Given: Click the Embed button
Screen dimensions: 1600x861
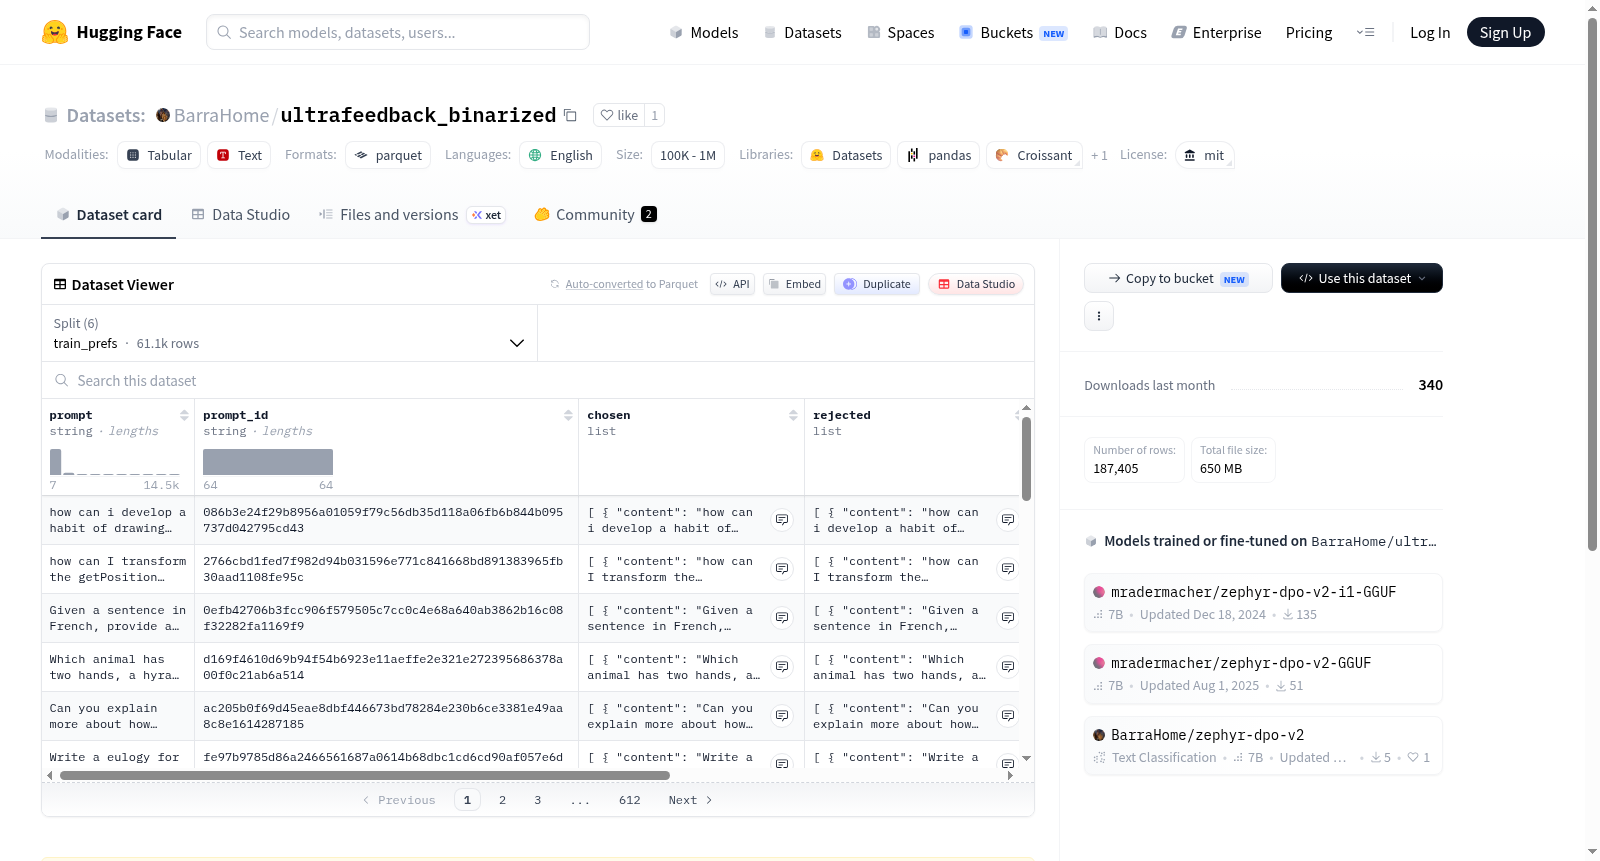Looking at the screenshot, I should pos(794,284).
